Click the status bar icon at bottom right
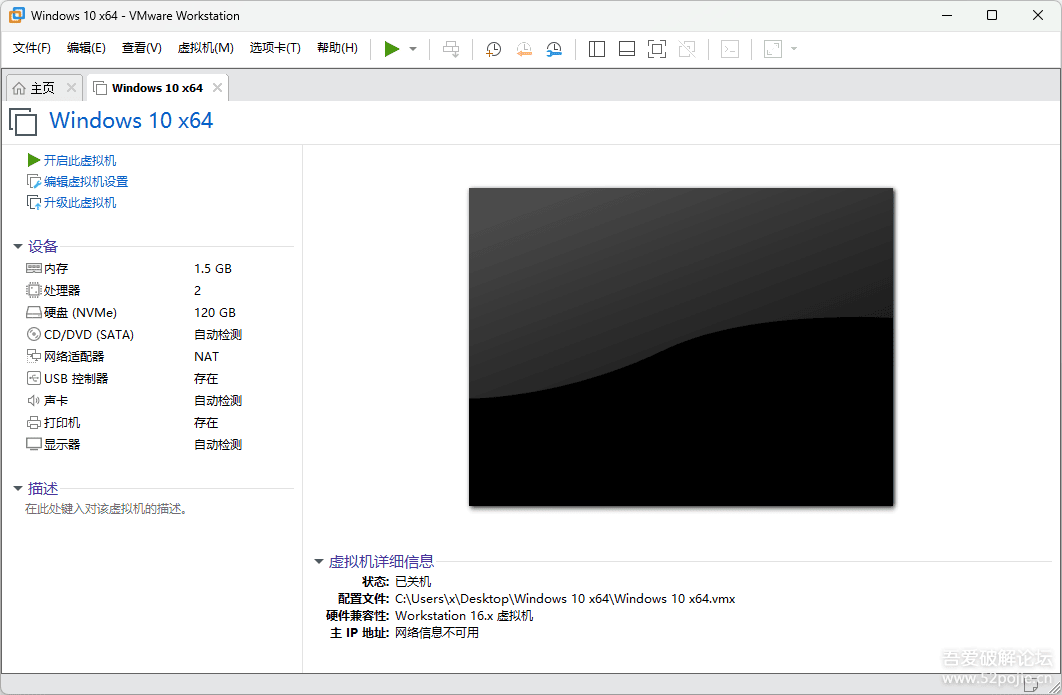 (x=1031, y=685)
